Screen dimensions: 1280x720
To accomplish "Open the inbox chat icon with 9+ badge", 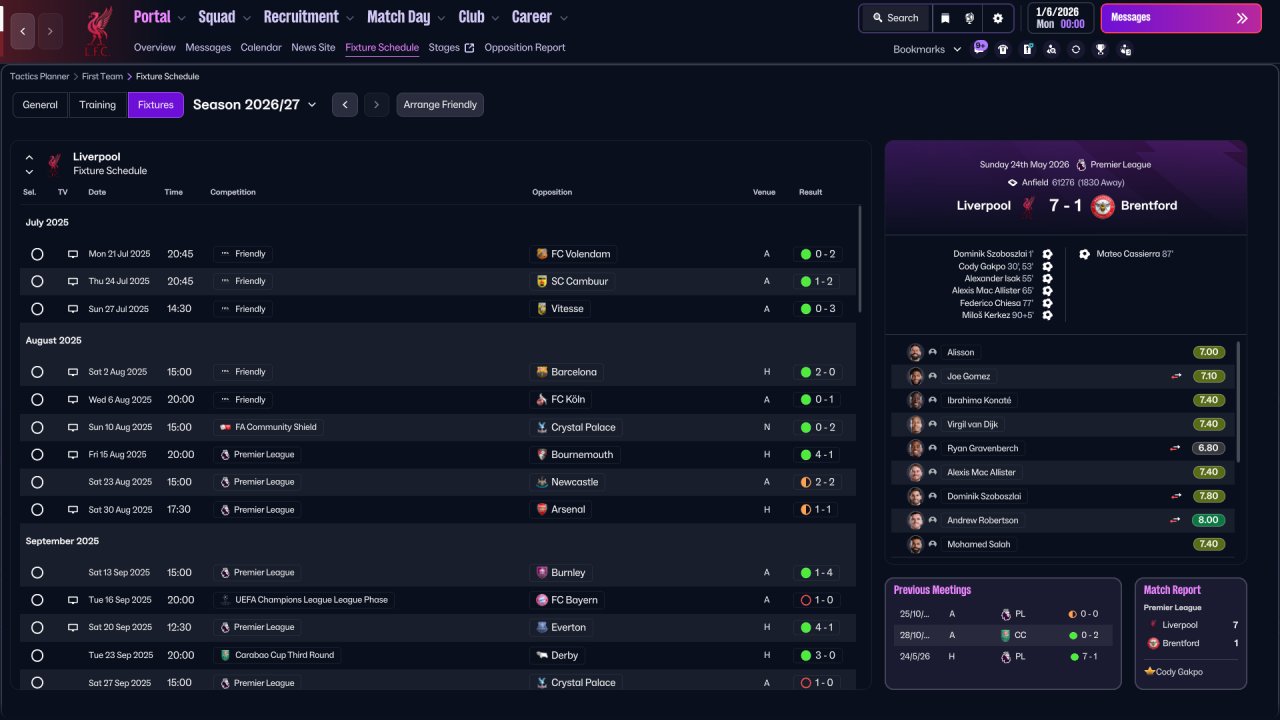I will pyautogui.click(x=979, y=48).
